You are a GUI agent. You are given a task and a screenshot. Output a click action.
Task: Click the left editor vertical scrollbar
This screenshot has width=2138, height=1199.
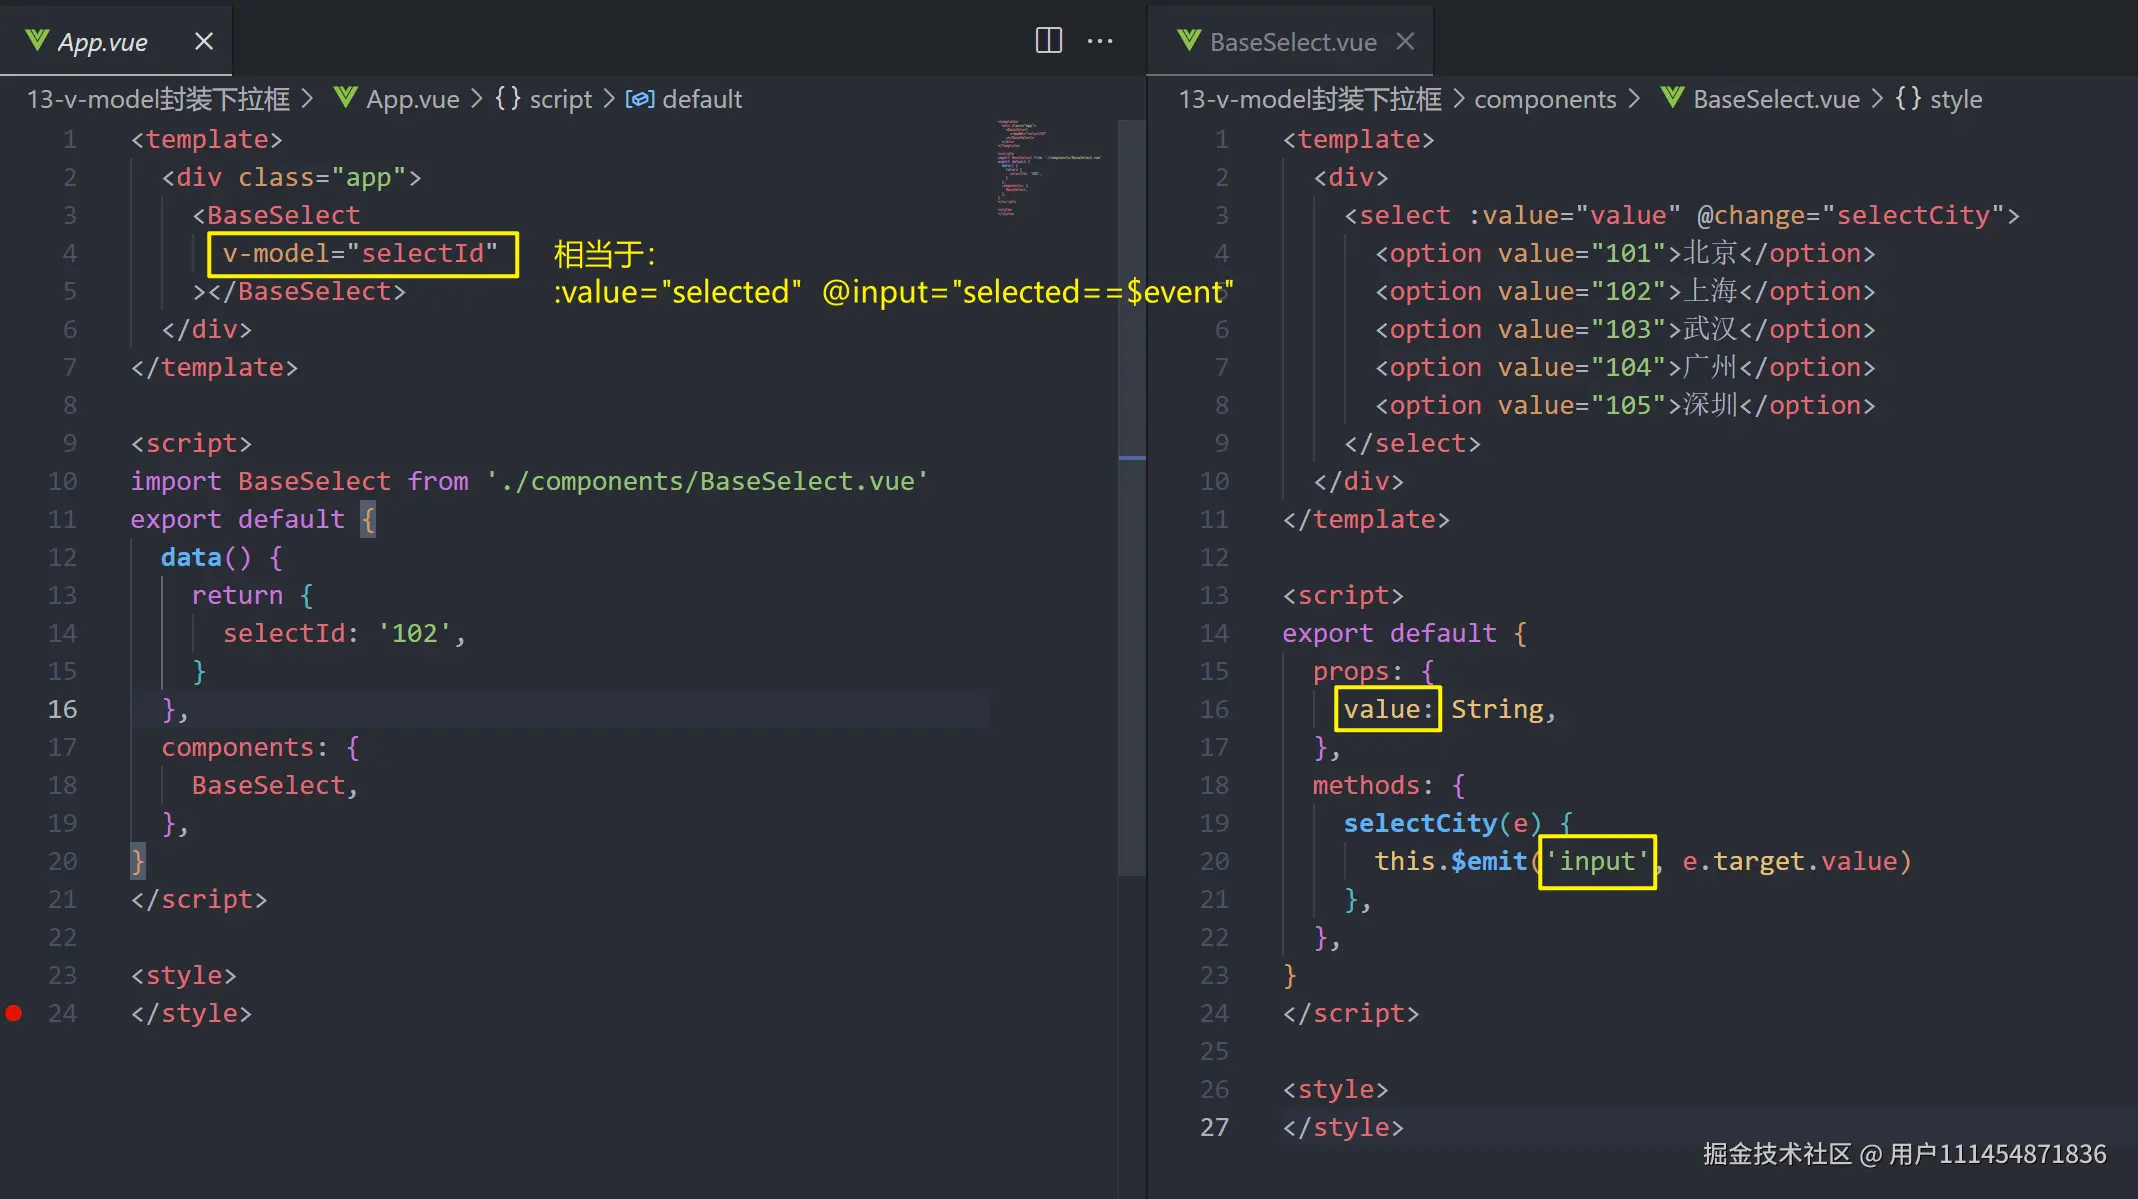pyautogui.click(x=1131, y=500)
